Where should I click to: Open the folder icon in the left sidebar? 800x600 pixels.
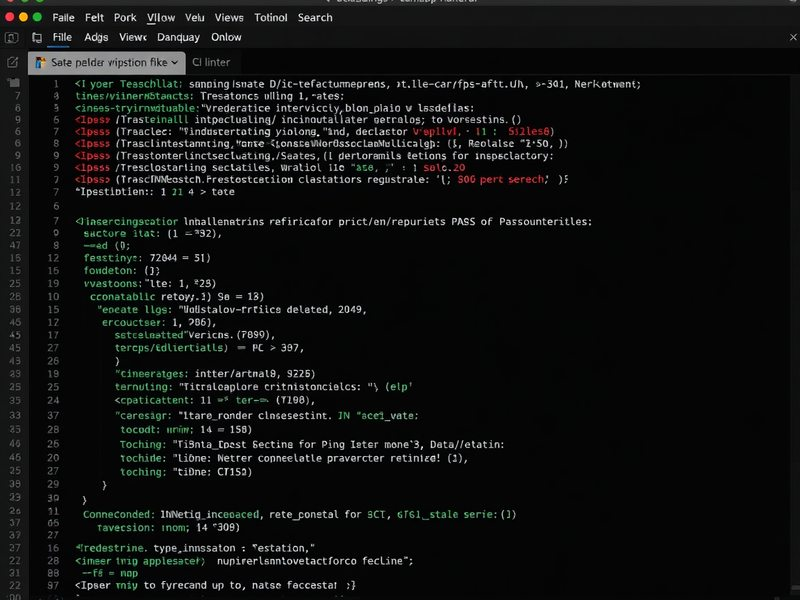13,83
